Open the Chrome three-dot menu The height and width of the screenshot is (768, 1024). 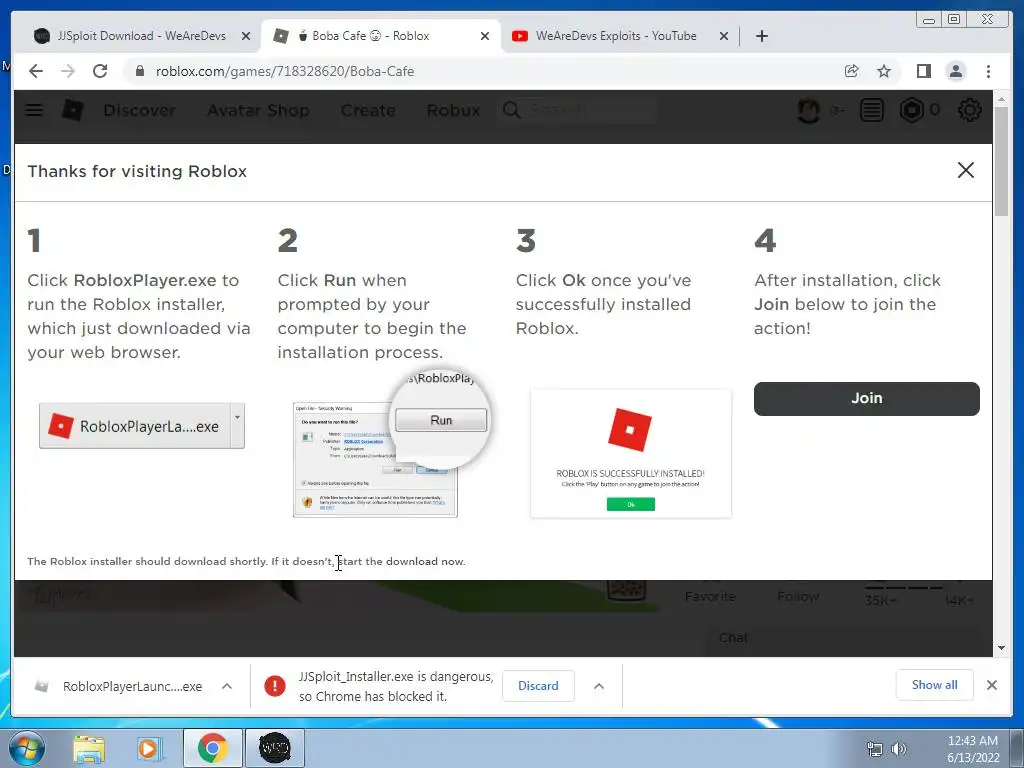click(988, 71)
